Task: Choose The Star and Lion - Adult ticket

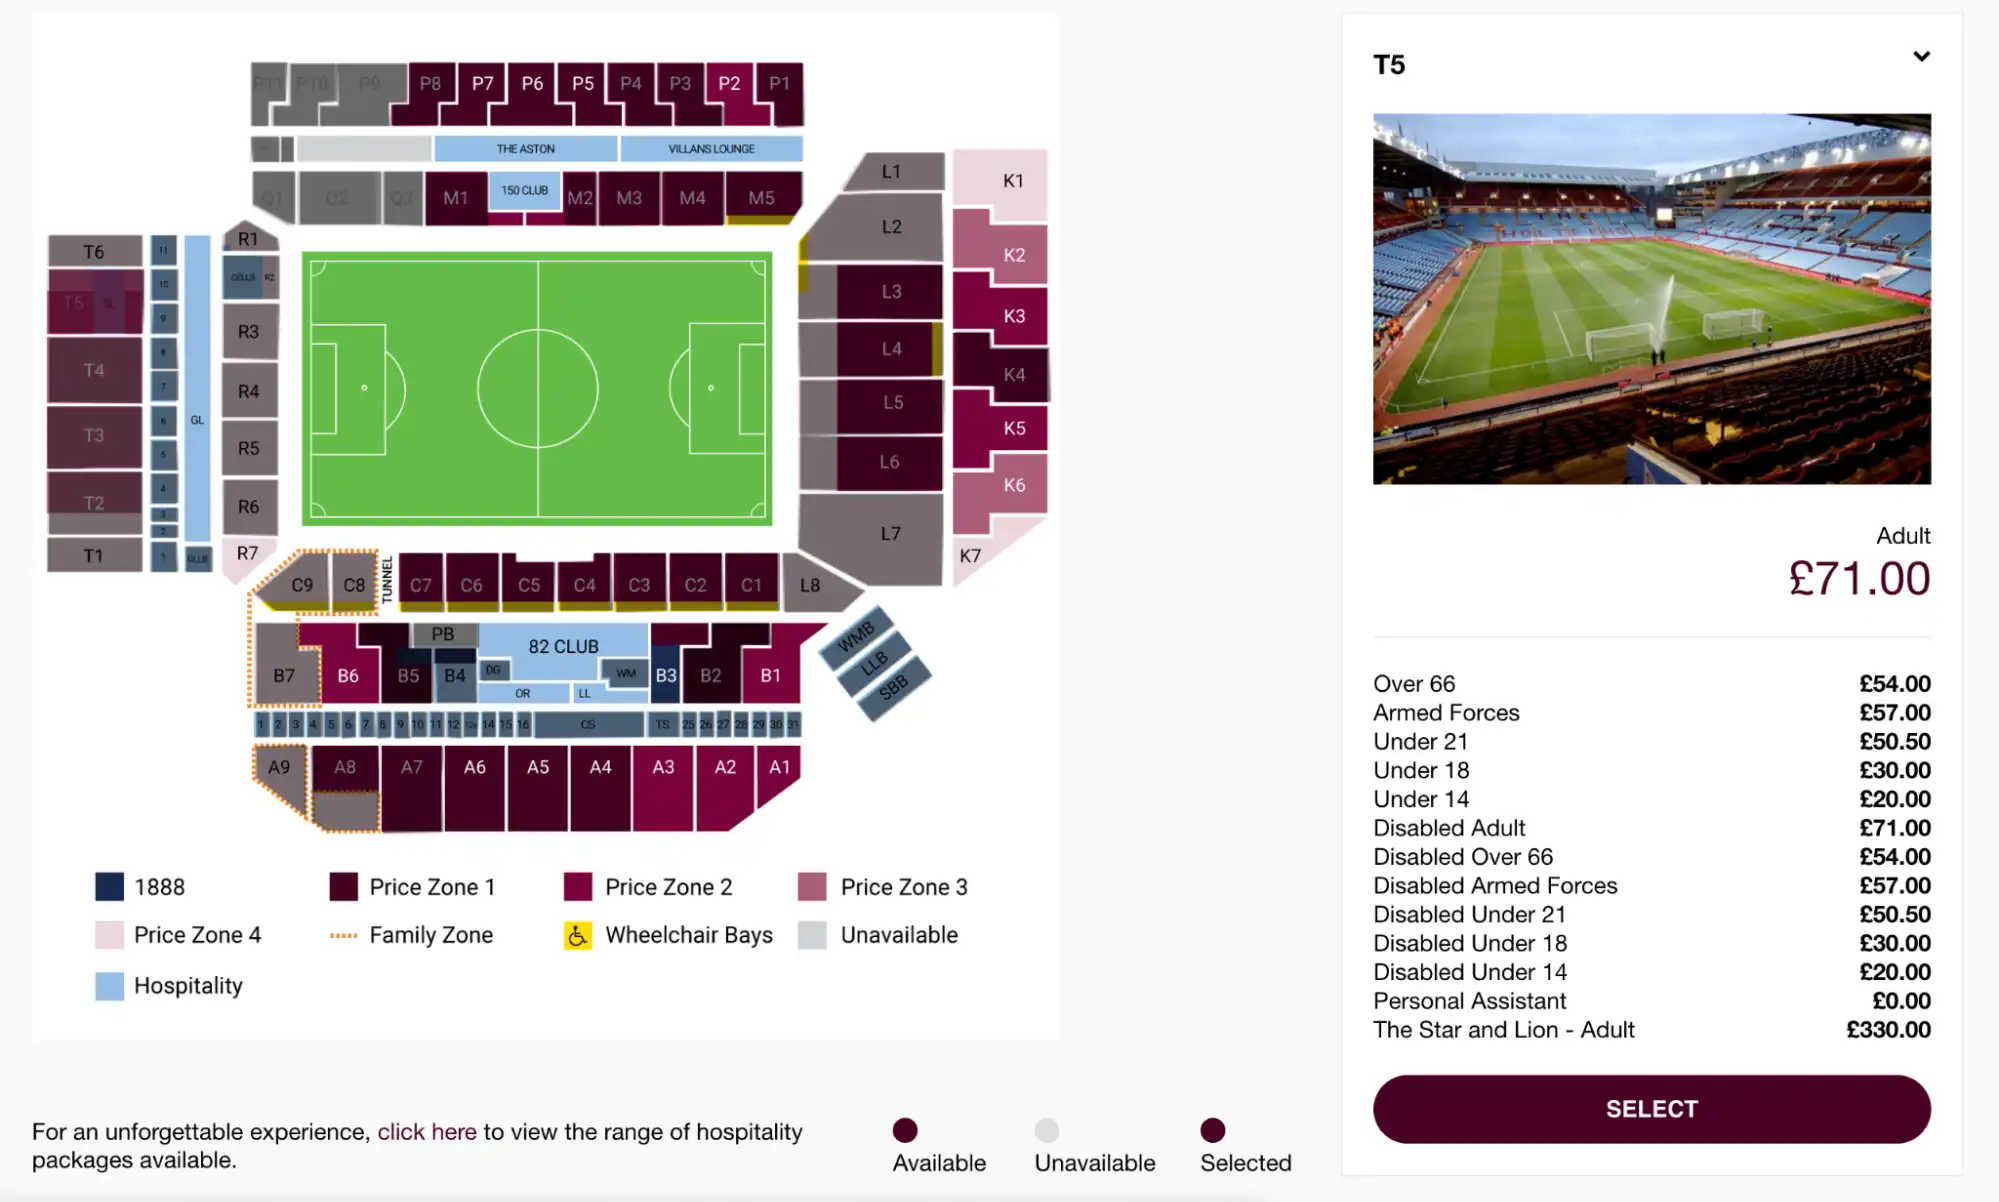Action: [x=1504, y=1029]
